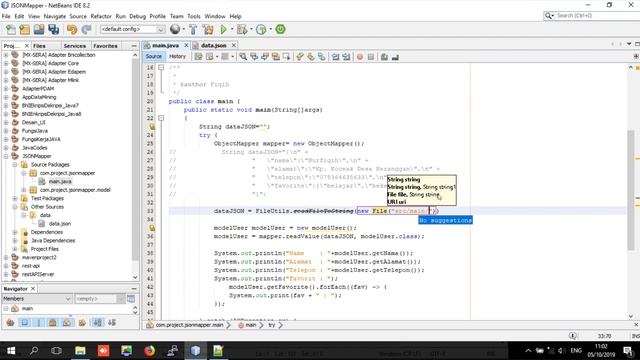Viewport: 640px width, 360px height.
Task: Click the Last Edit icon in editor toolbar
Action: pos(198,57)
